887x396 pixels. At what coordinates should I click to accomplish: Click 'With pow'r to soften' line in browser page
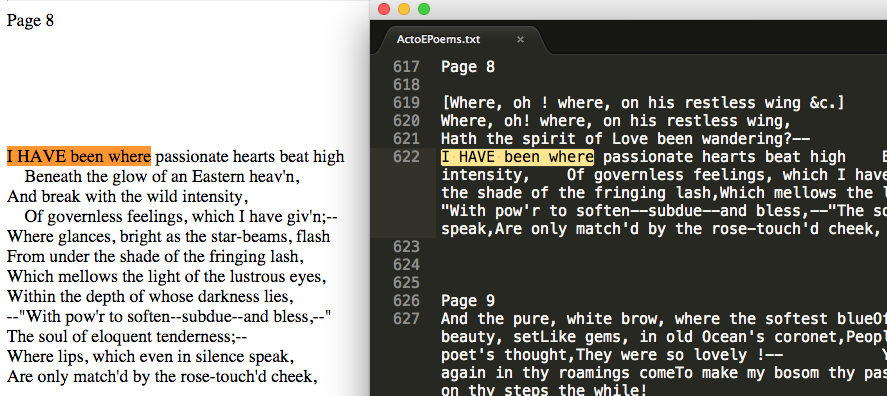click(x=169, y=317)
